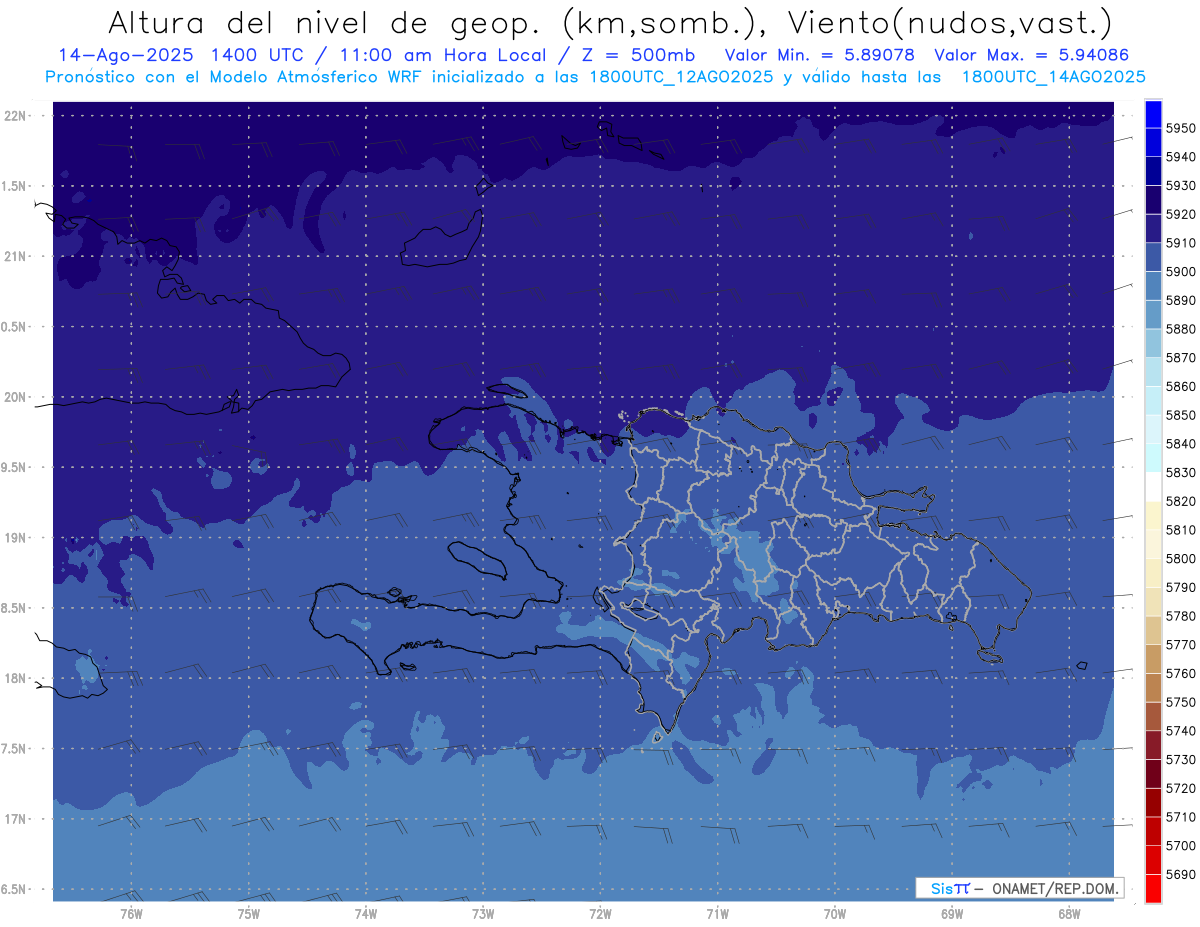Click the '75W' longitude label

(248, 914)
